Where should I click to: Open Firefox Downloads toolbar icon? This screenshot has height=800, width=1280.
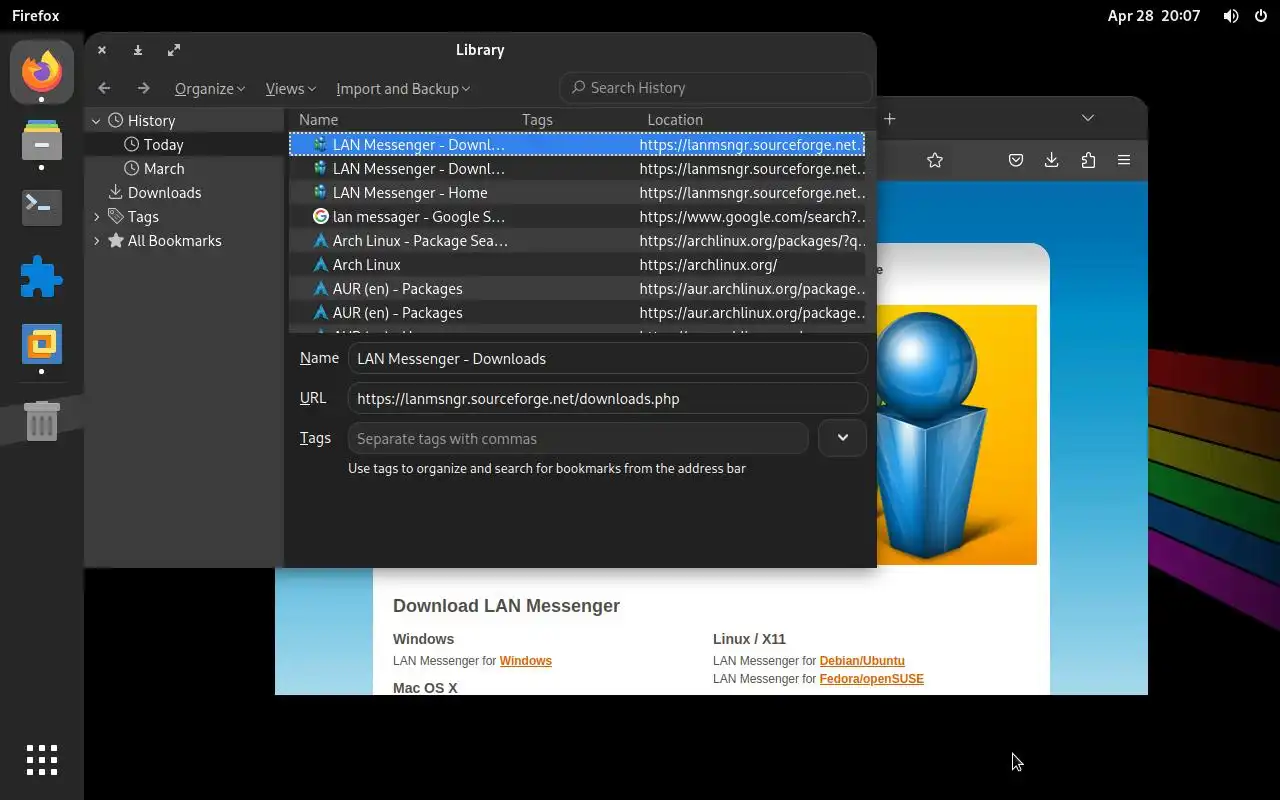(x=1051, y=160)
